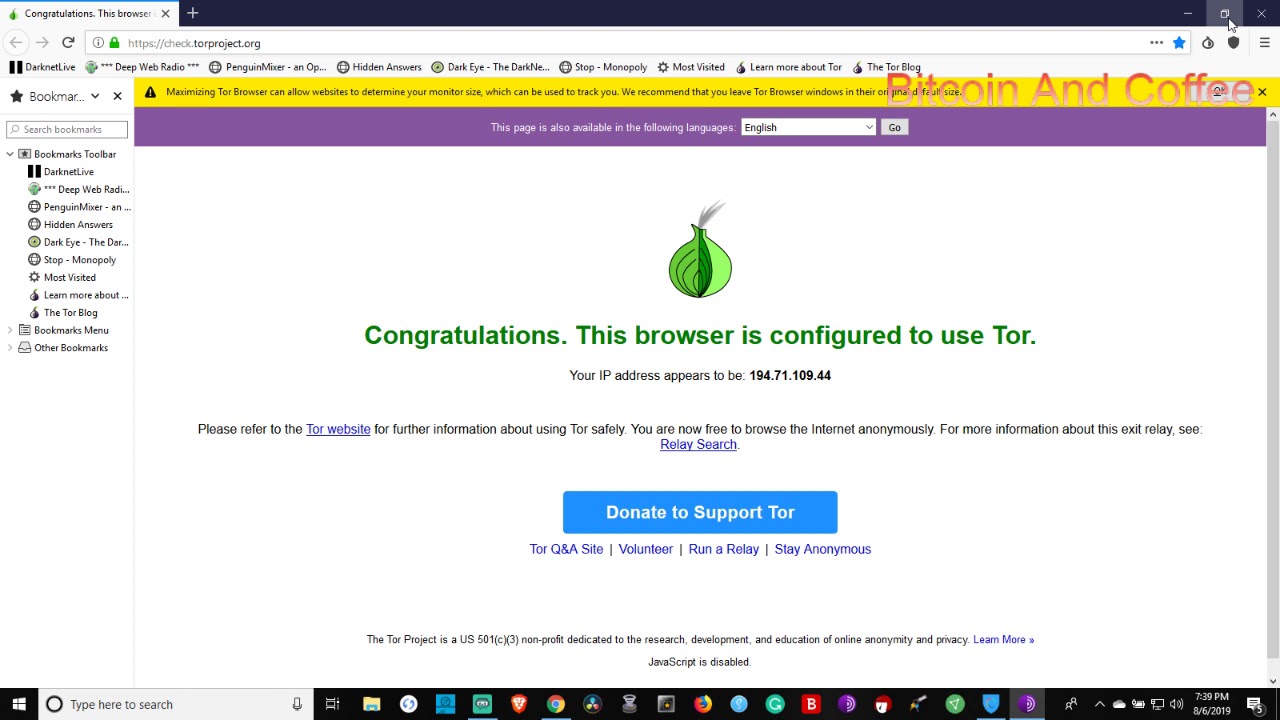Open the security level shield icon
Viewport: 1280px width, 720px height.
(1234, 43)
